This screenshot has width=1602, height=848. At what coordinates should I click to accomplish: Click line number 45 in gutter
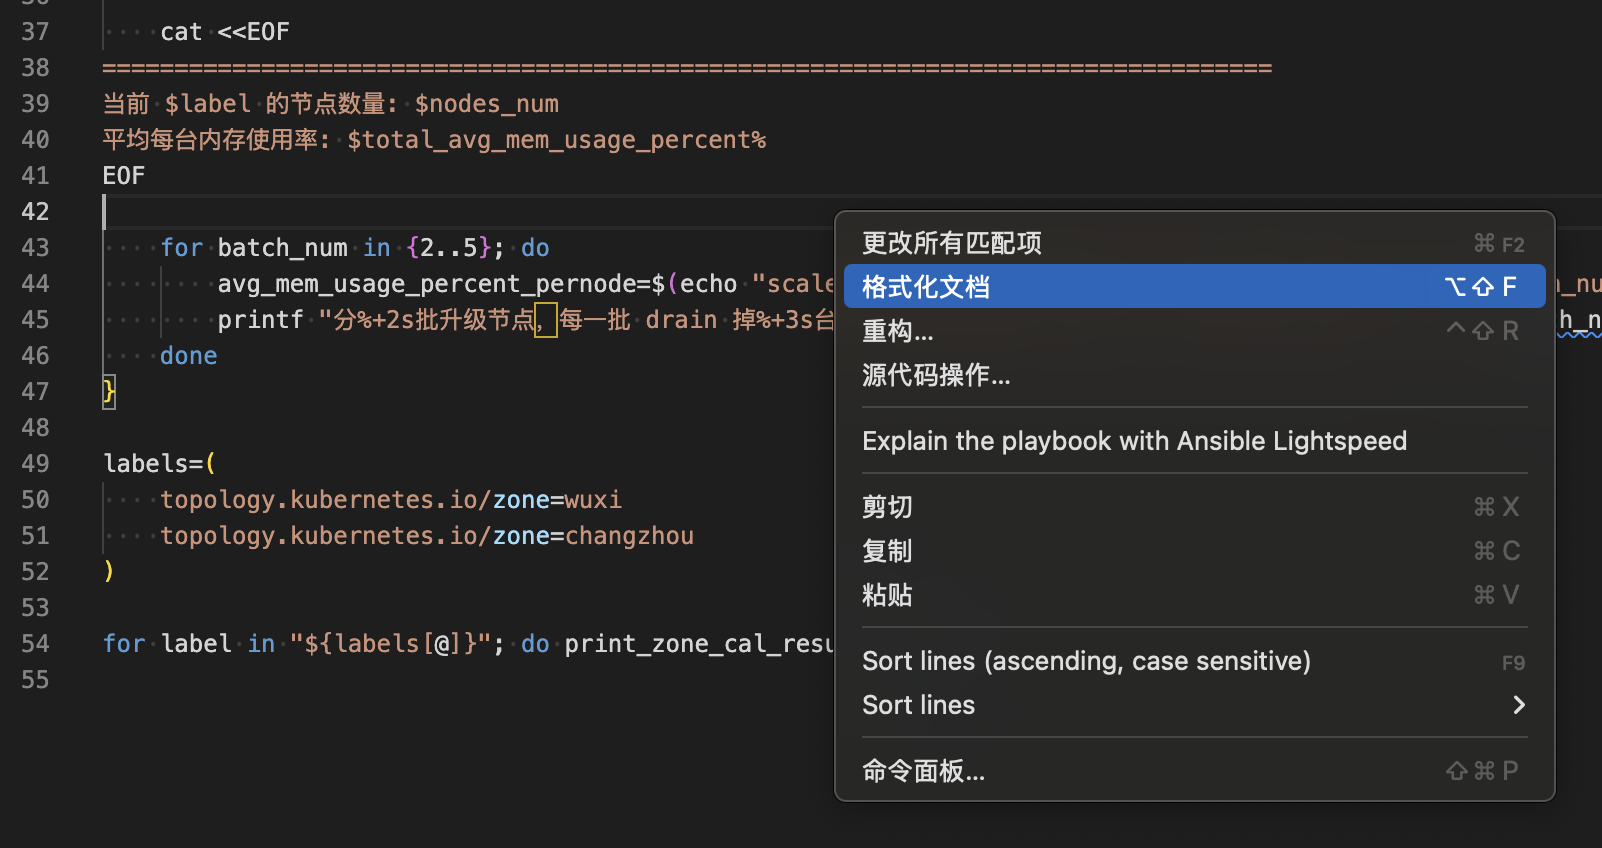35,320
